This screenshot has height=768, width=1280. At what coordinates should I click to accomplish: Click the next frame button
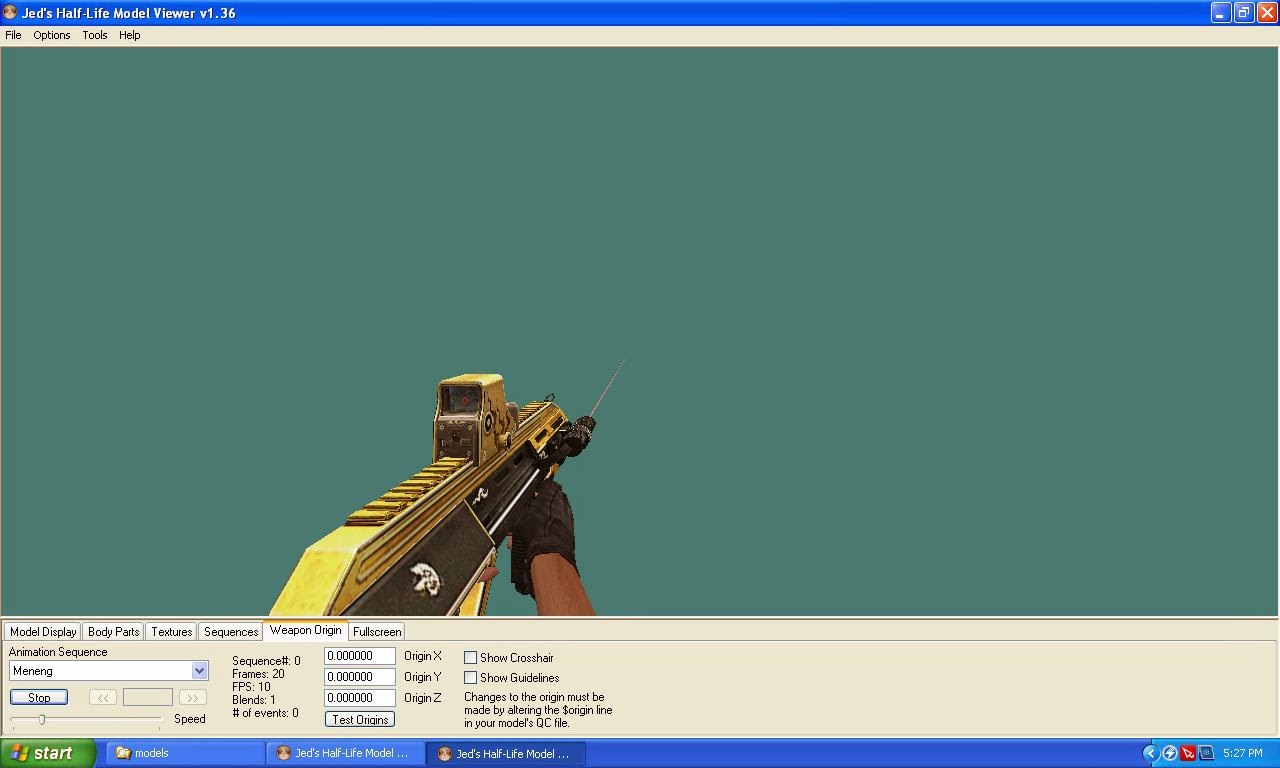[x=192, y=698]
